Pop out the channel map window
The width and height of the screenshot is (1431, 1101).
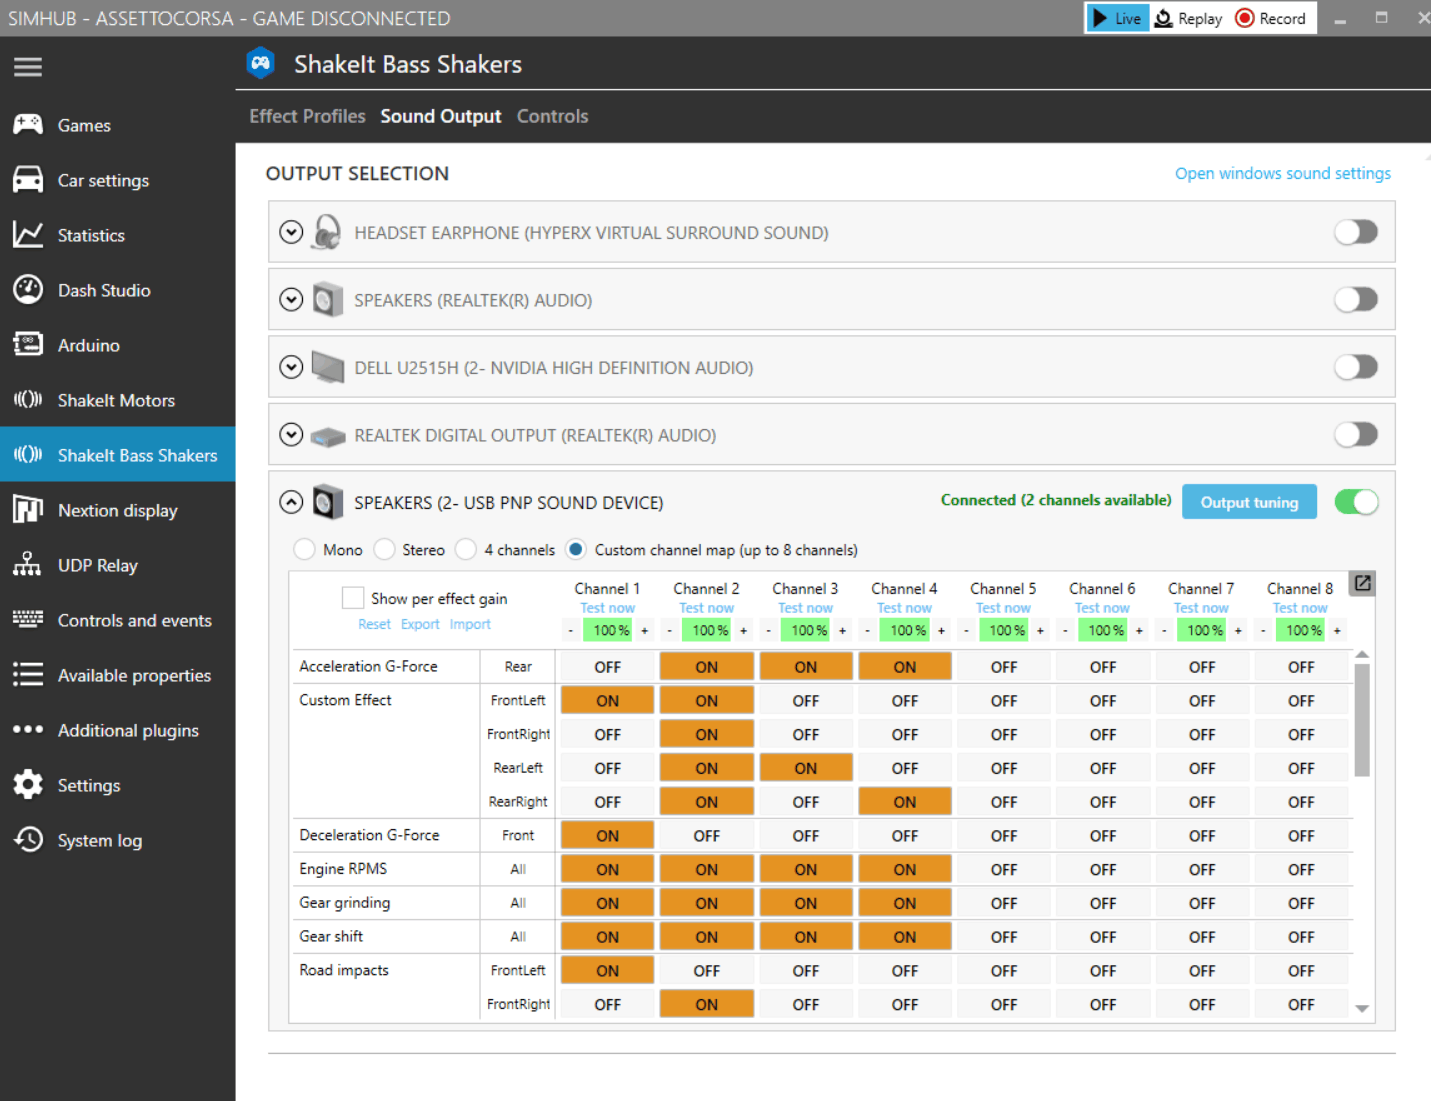tap(1362, 583)
